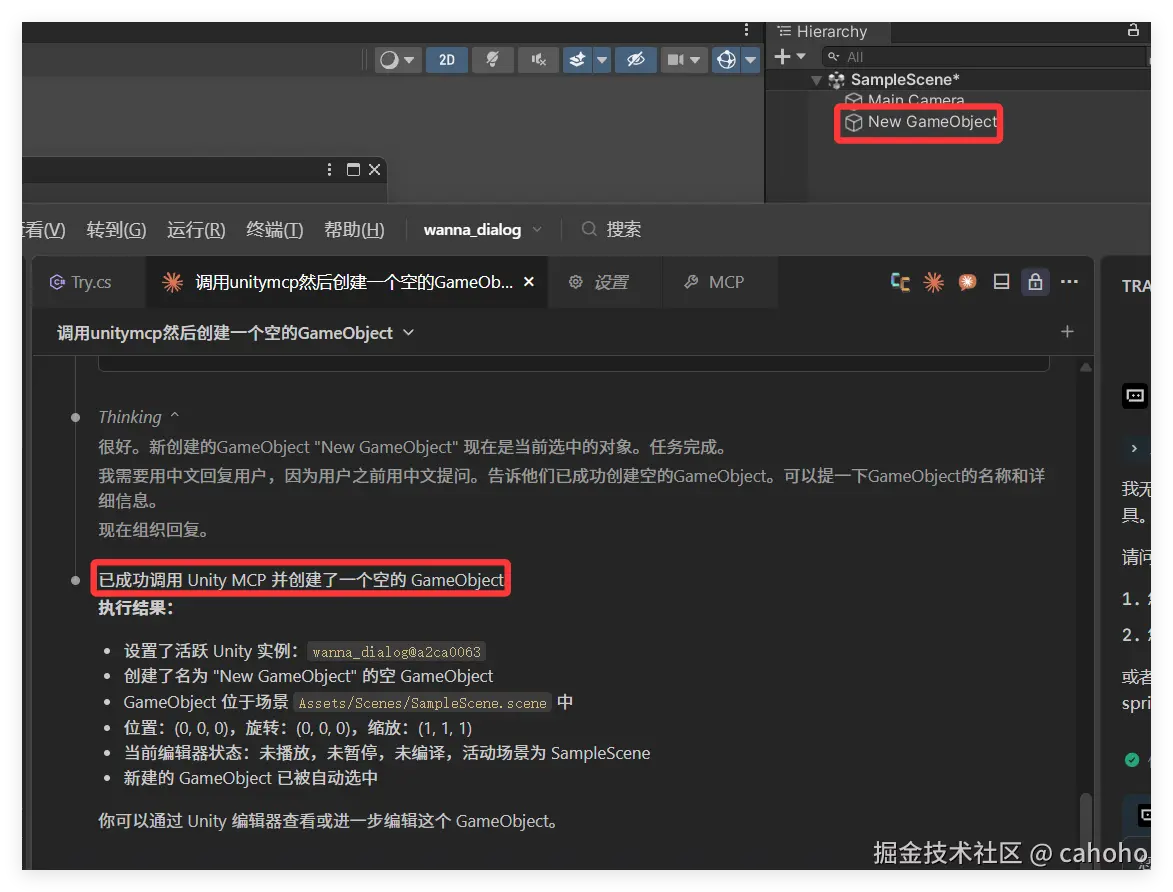The image size is (1173, 892).
Task: Click the lock editor icon
Action: [1035, 282]
